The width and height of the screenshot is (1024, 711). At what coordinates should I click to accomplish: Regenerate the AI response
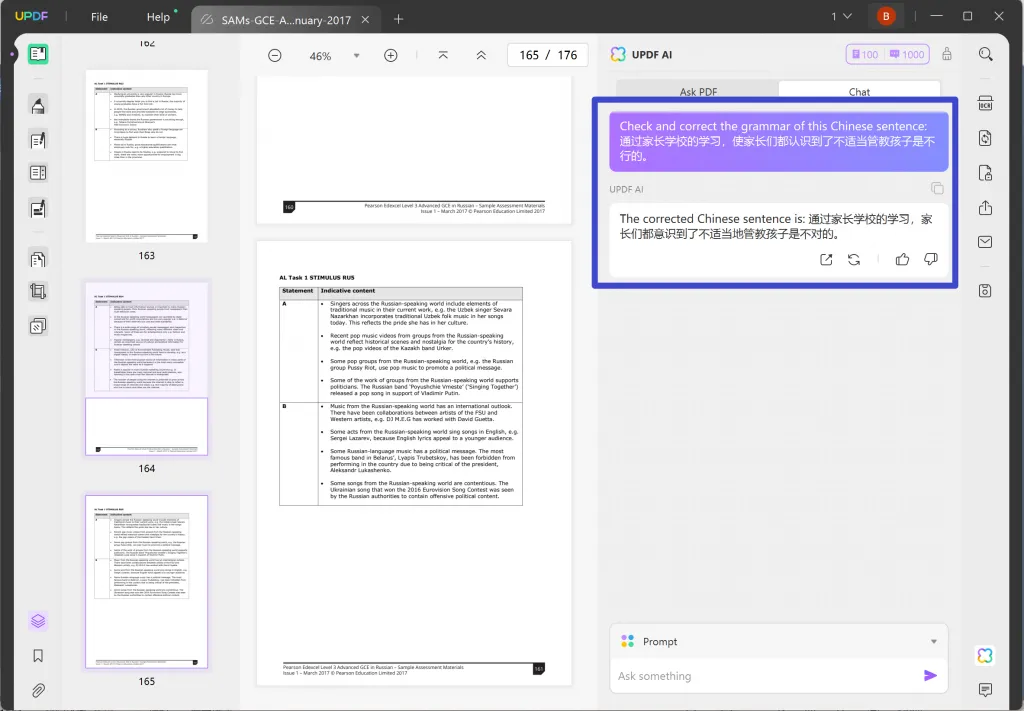pos(854,259)
